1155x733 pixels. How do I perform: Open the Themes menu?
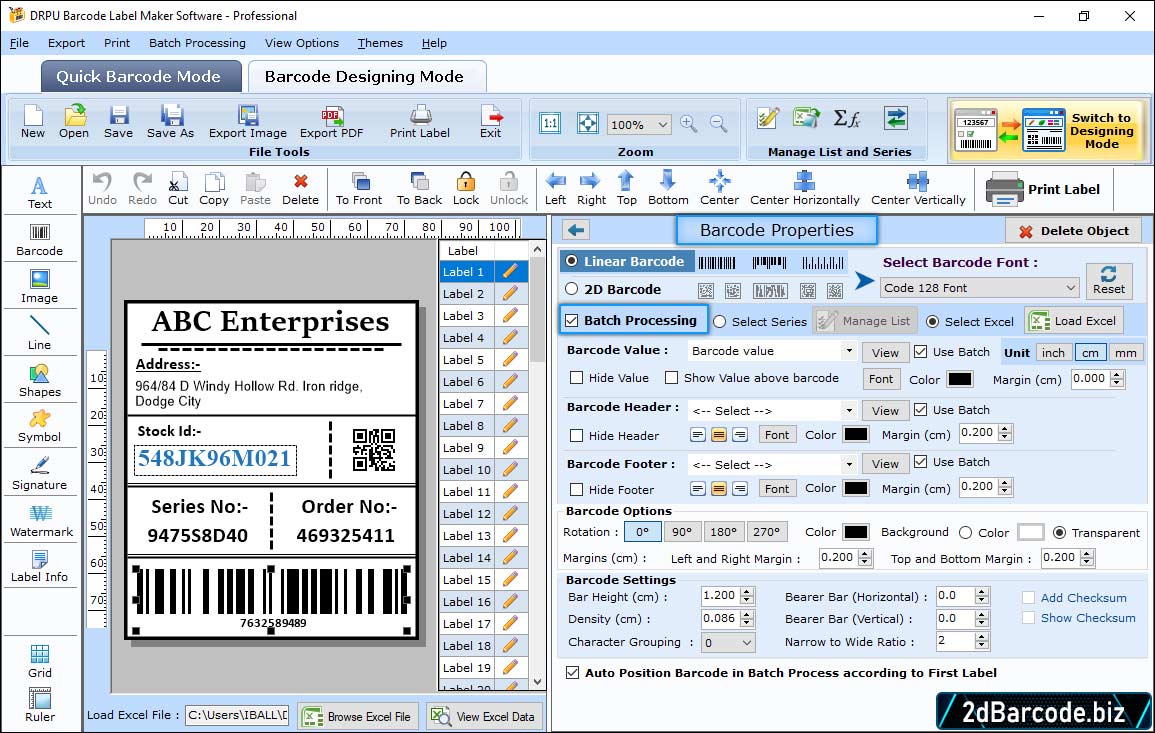click(380, 43)
